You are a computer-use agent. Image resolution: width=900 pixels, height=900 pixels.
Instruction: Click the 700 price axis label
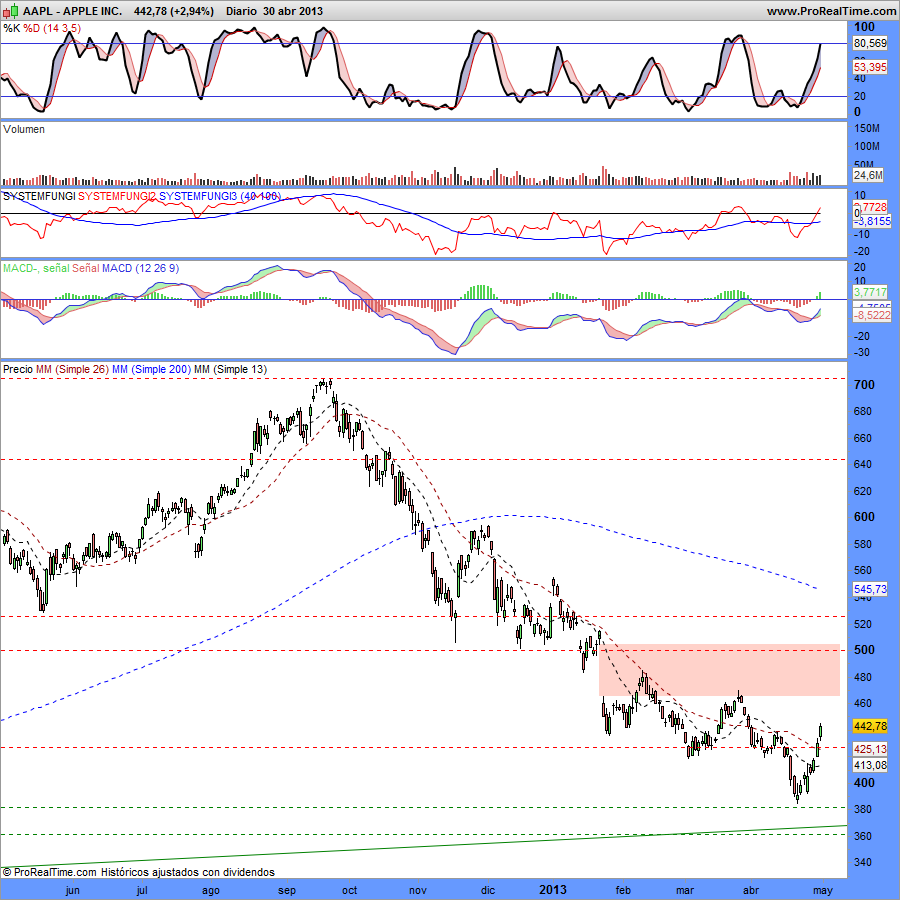864,385
